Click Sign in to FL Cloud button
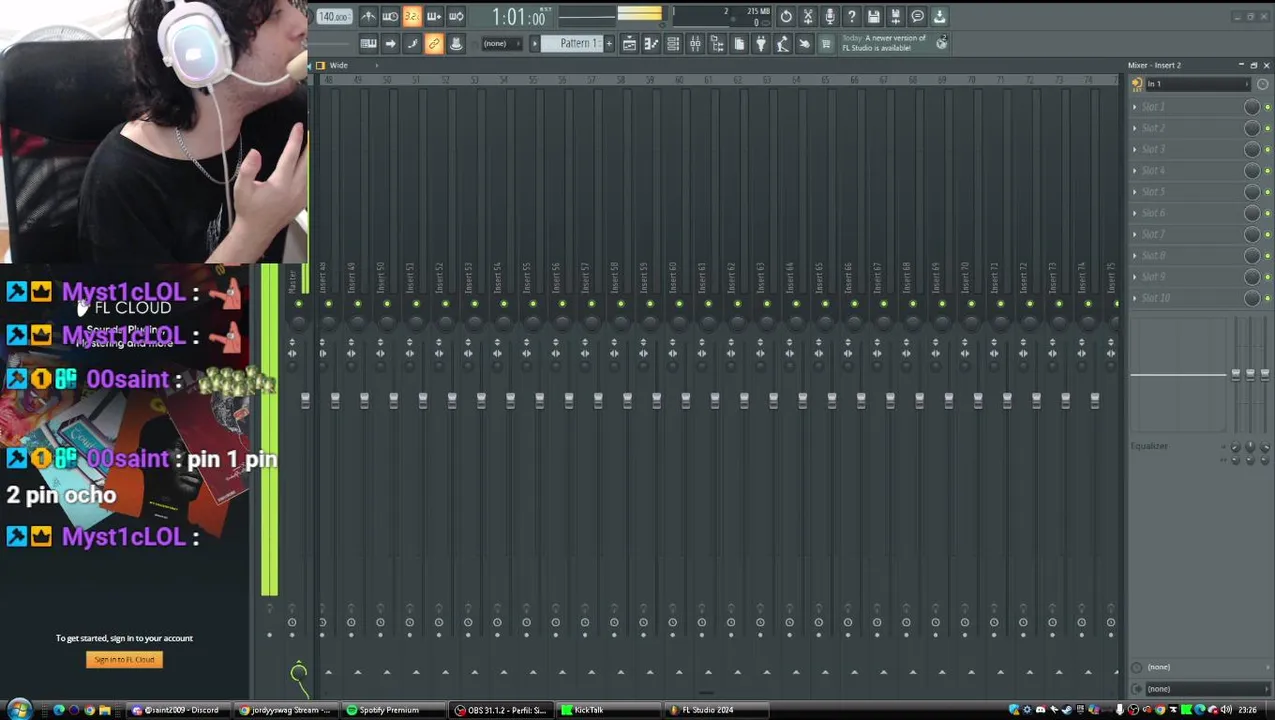Image resolution: width=1275 pixels, height=720 pixels. 124,659
